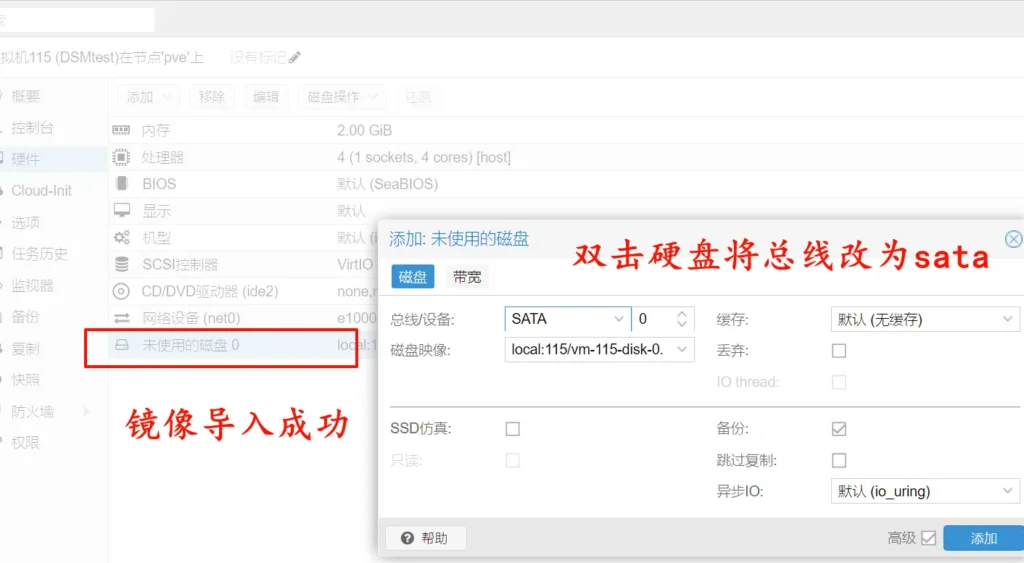This screenshot has width=1024, height=563.
Task: Open the 总线/设备 SATA dropdown
Action: [x=568, y=319]
